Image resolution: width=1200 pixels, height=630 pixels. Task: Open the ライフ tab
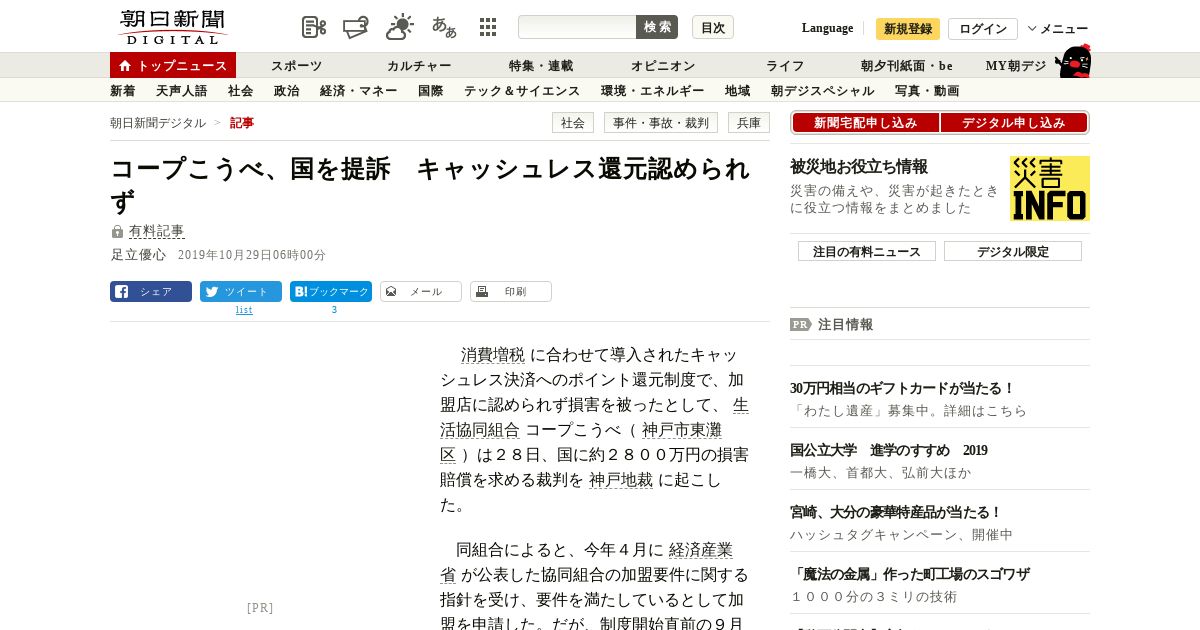(x=785, y=65)
